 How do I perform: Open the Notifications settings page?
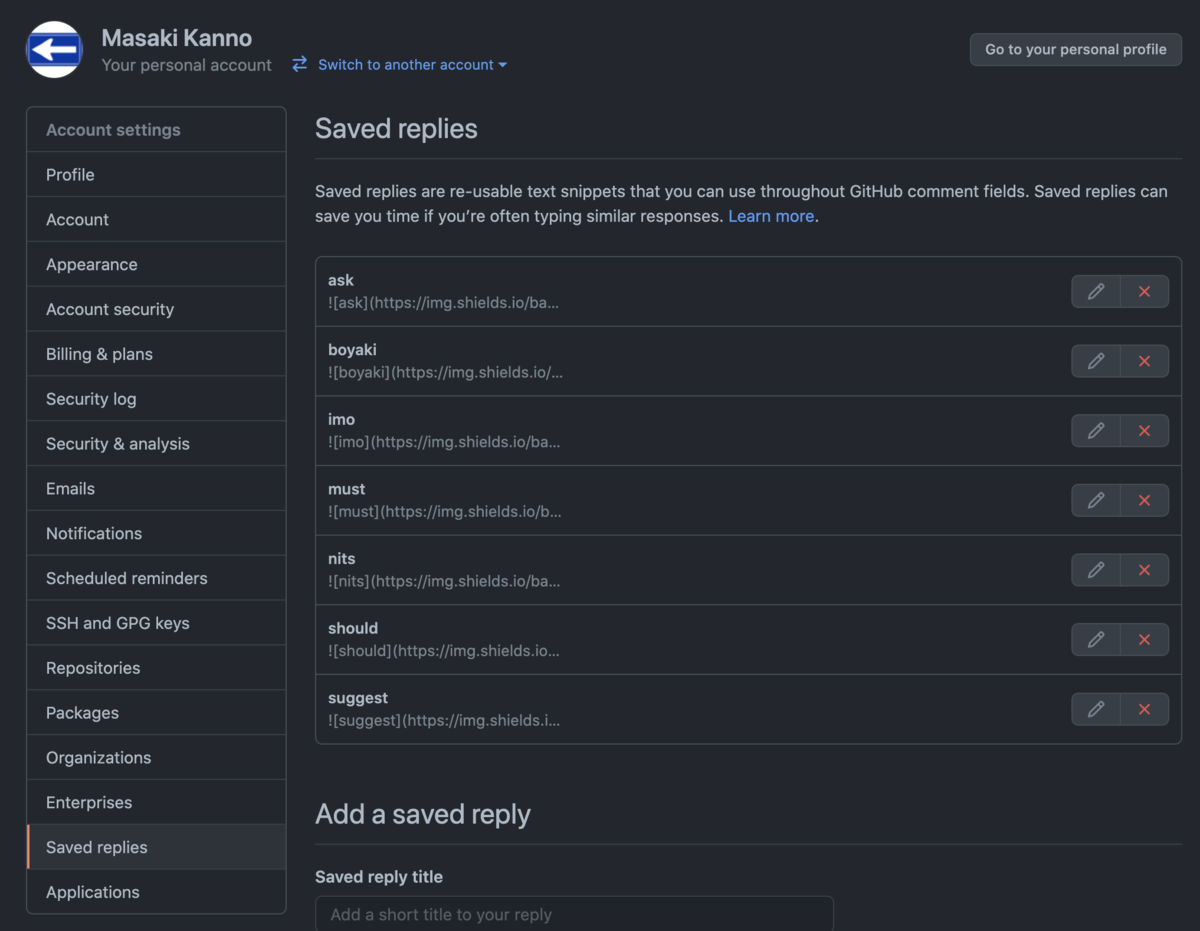(x=94, y=534)
